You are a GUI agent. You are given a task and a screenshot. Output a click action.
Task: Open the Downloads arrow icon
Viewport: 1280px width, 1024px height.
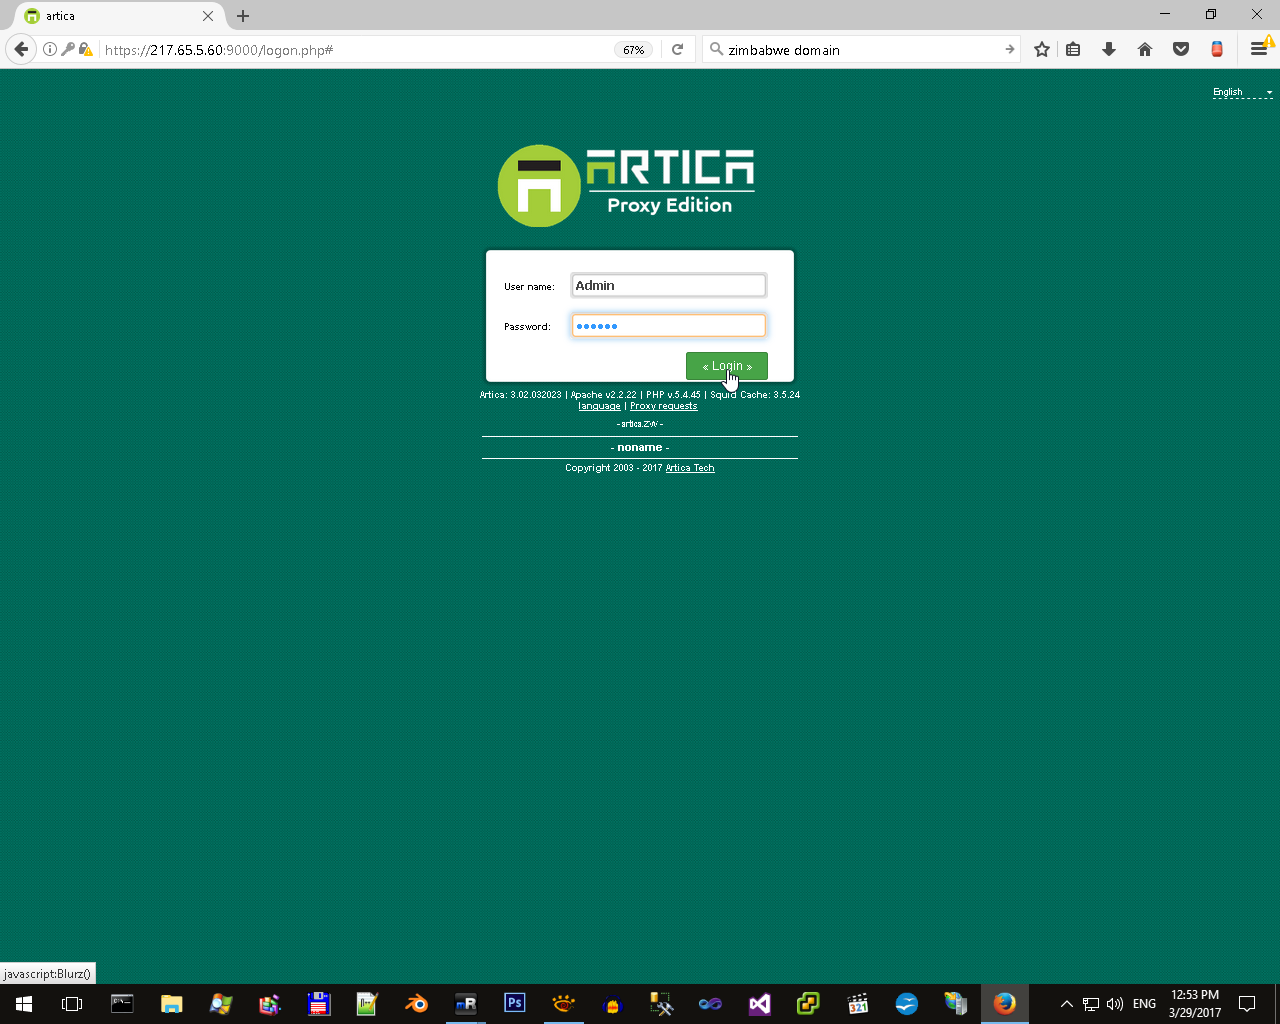[x=1109, y=49]
